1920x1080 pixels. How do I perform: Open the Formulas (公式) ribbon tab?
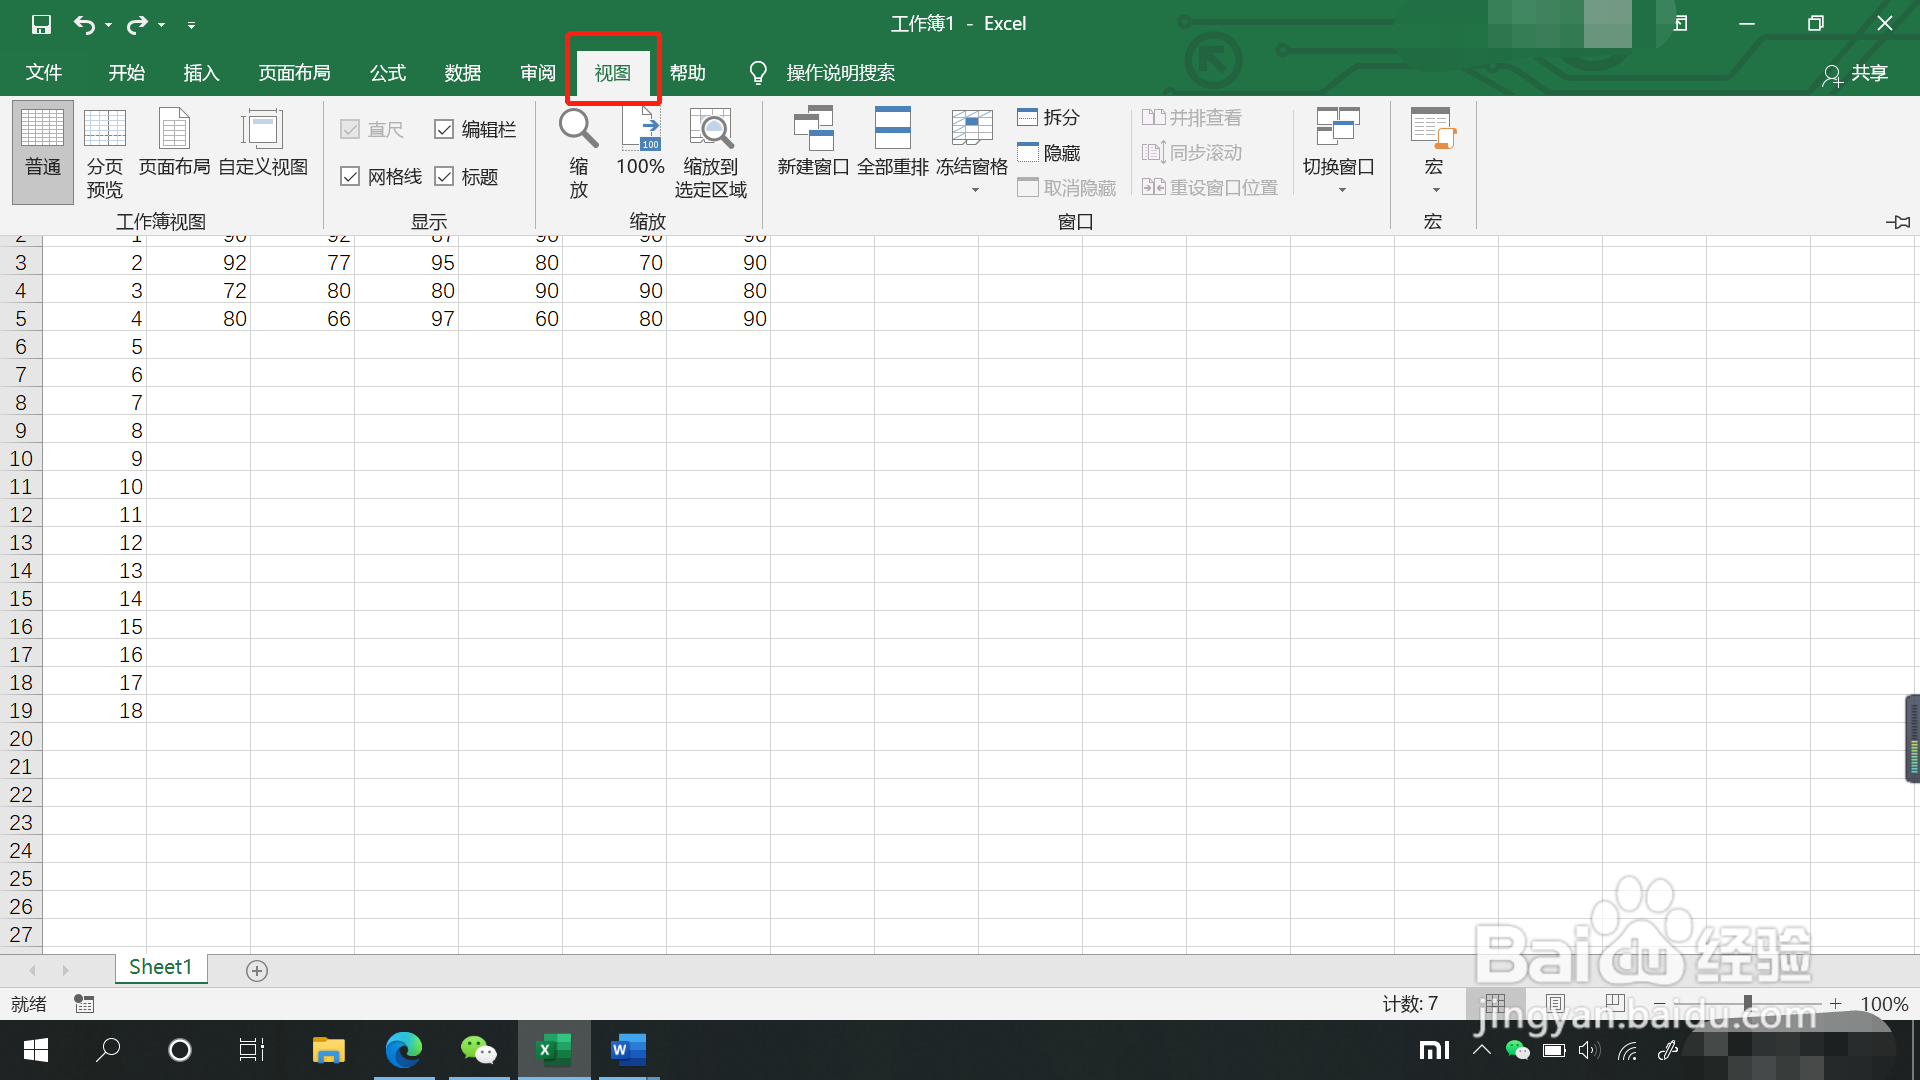(387, 73)
